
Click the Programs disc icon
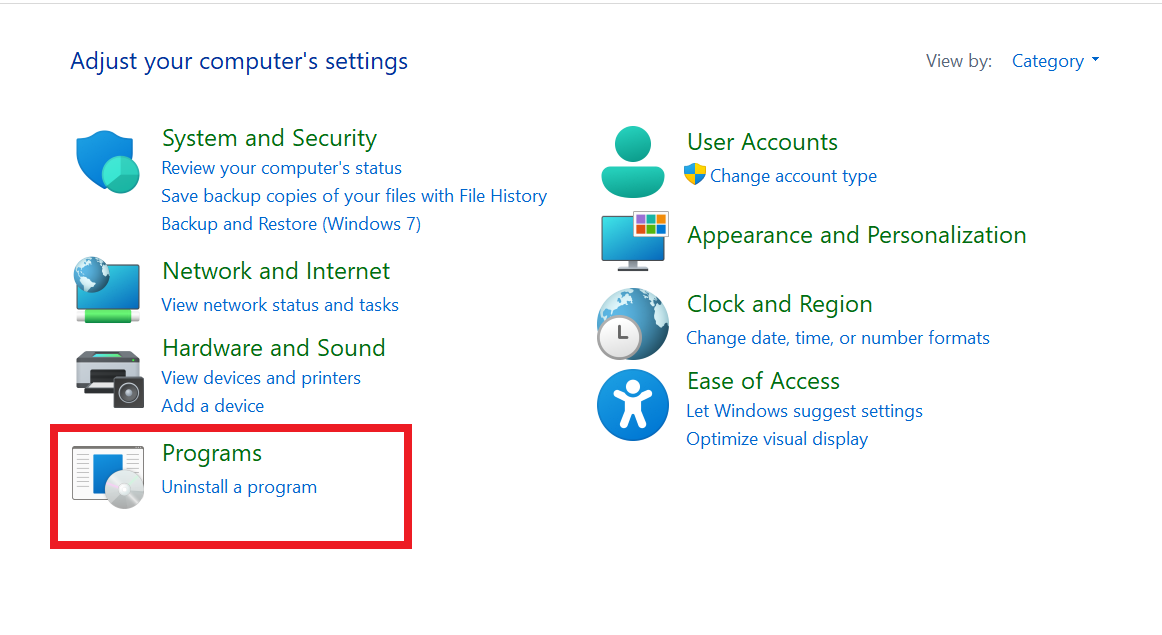pos(108,476)
